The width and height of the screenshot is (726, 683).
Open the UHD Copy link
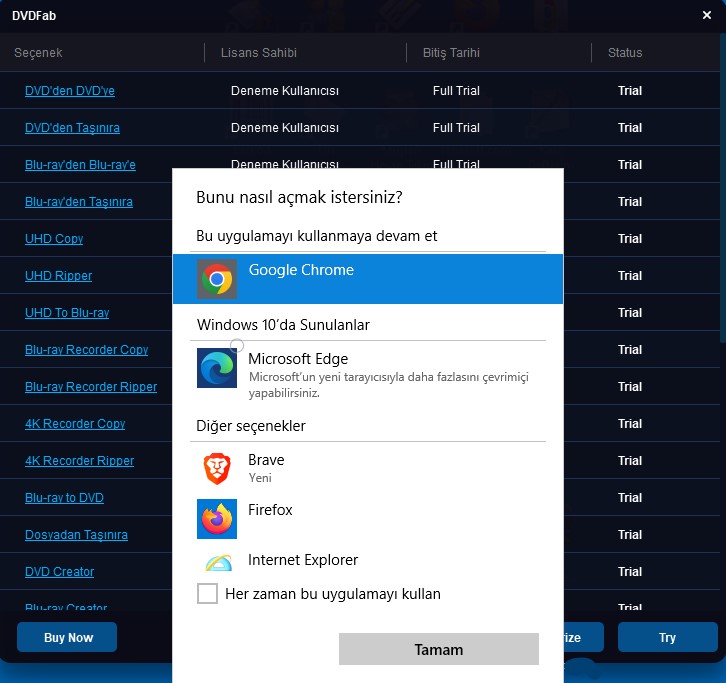click(x=54, y=239)
